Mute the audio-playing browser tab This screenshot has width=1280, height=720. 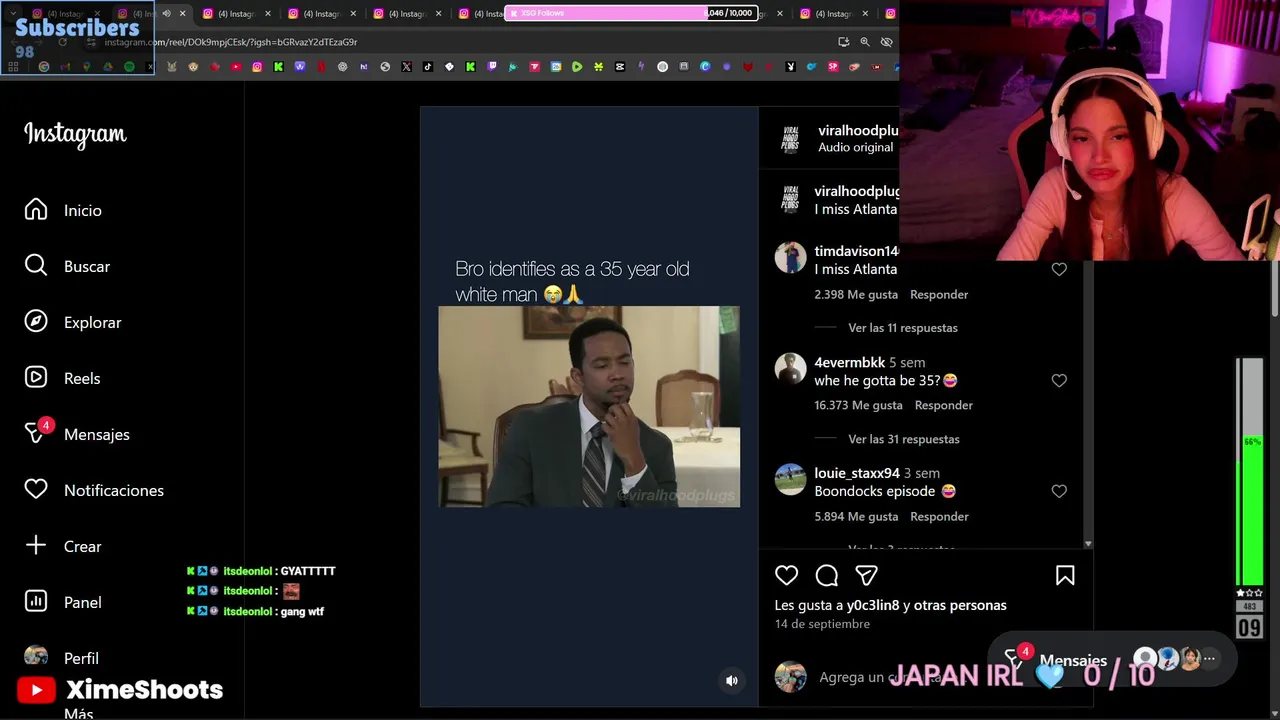(166, 13)
